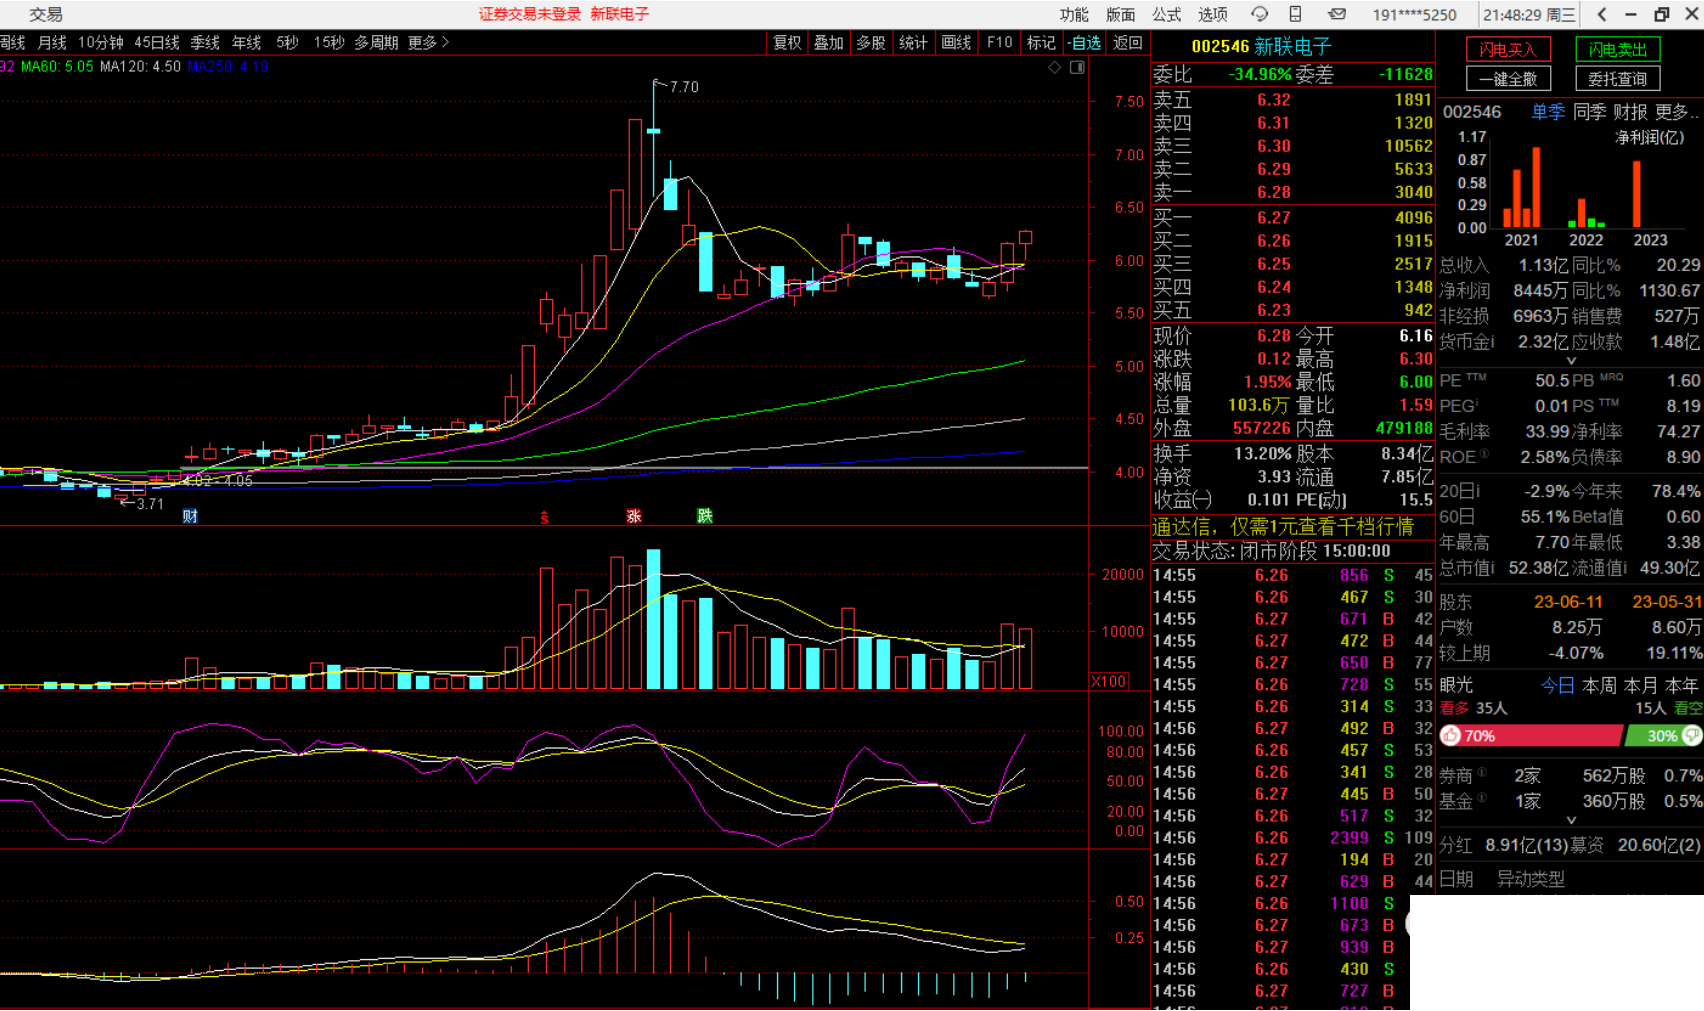Toggle the side panel icon above chart
This screenshot has height=1011, width=1704.
1077,67
